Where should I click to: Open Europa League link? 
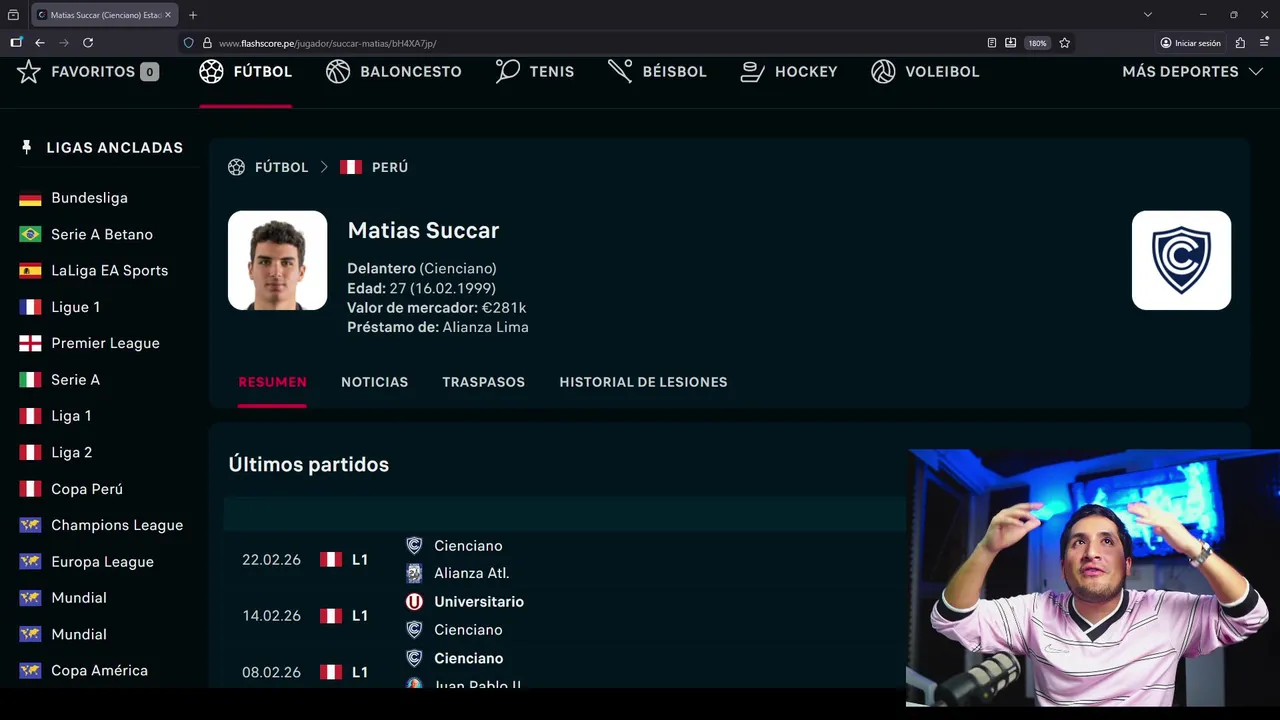pyautogui.click(x=102, y=562)
